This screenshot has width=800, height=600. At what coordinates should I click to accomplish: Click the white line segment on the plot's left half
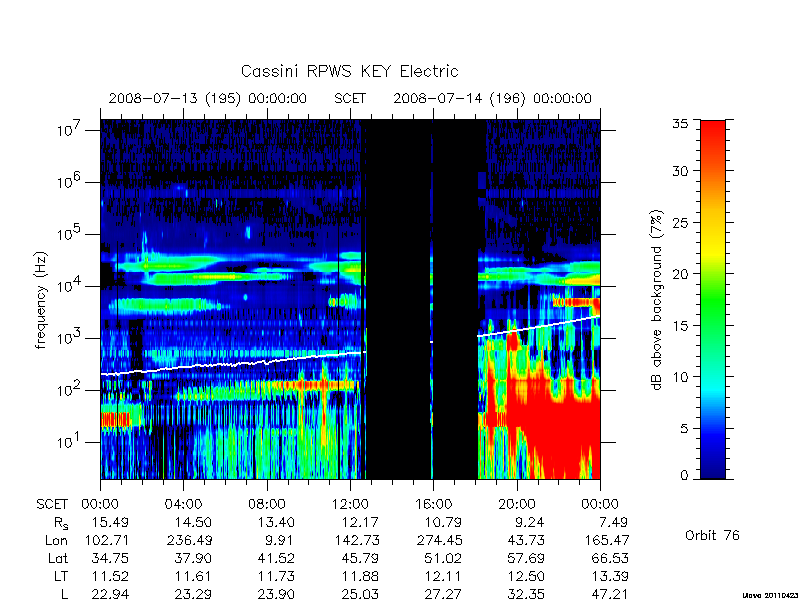tap(233, 363)
